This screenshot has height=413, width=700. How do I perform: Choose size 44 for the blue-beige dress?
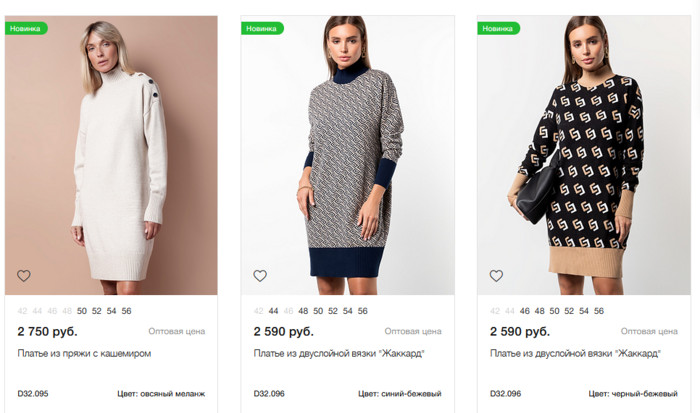pos(274,311)
